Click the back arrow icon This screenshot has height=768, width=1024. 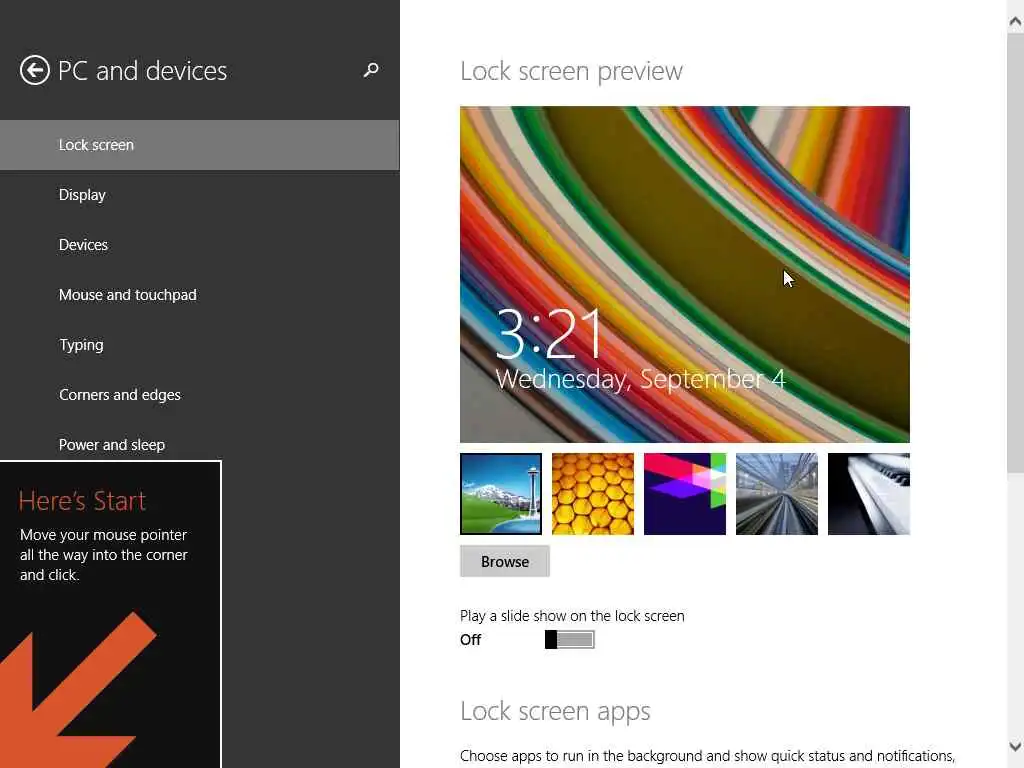tap(35, 70)
